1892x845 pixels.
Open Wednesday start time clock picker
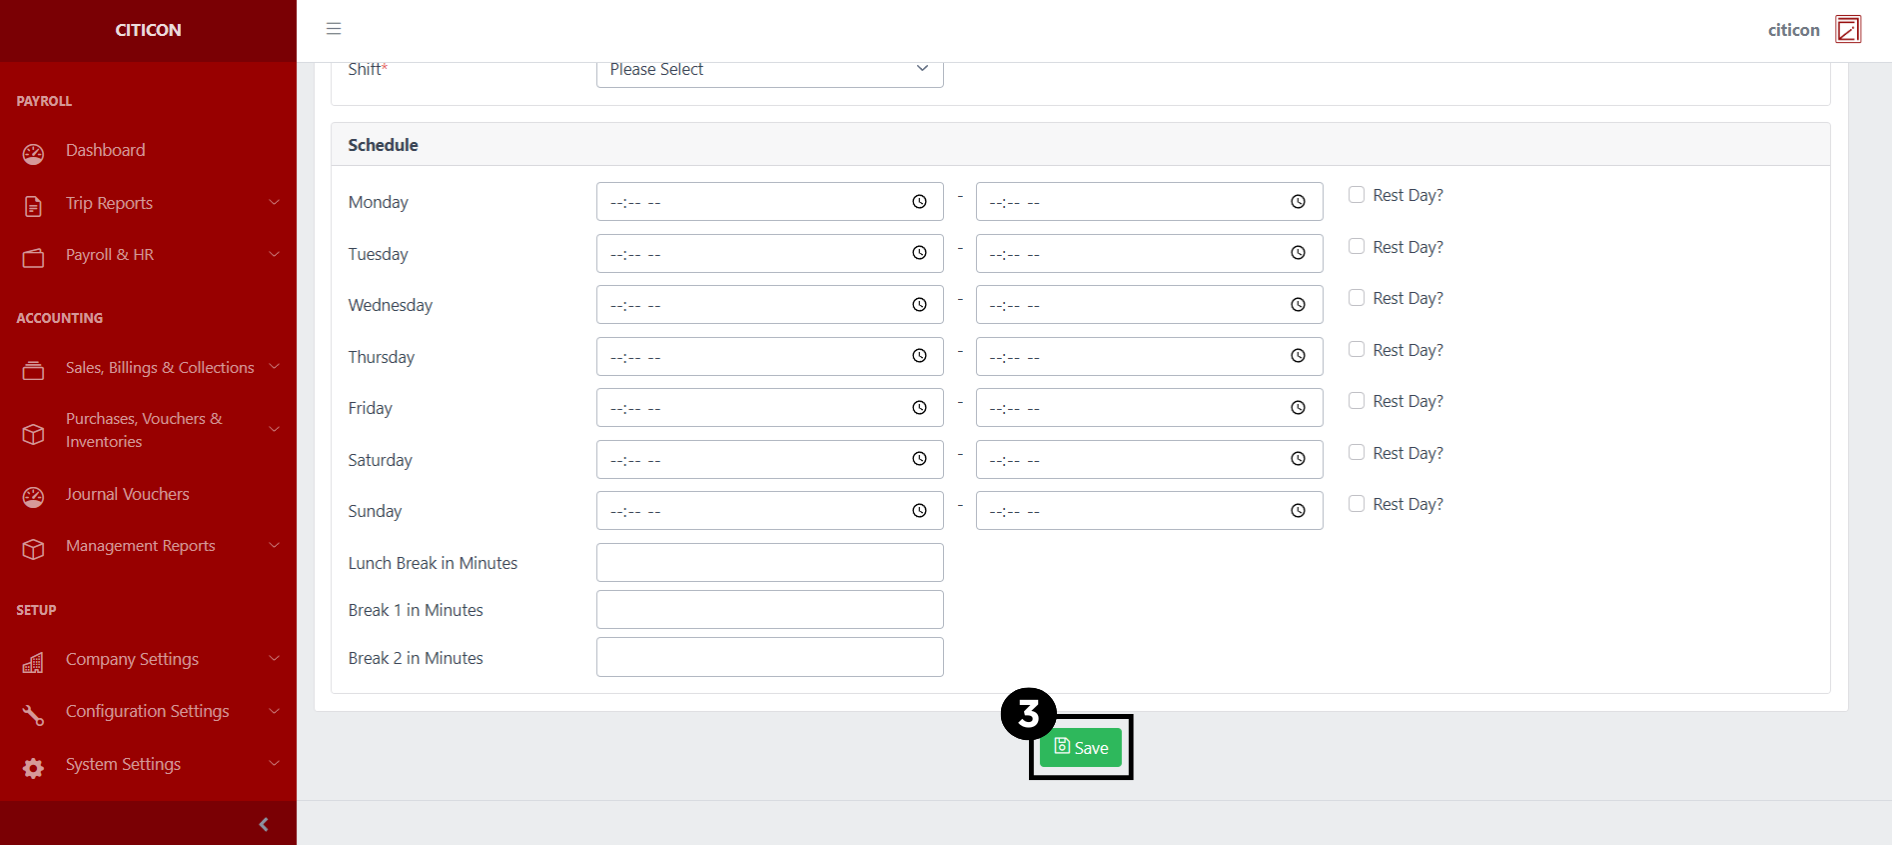[x=919, y=305]
